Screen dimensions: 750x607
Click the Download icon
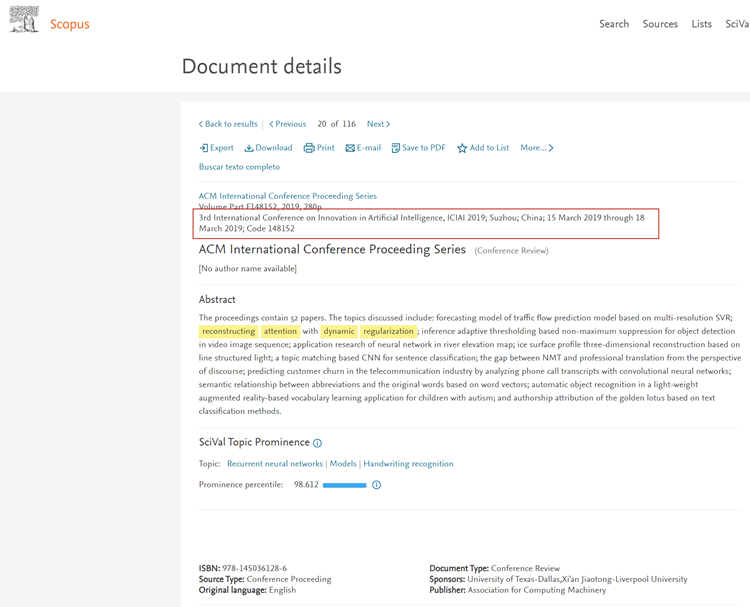(x=249, y=148)
